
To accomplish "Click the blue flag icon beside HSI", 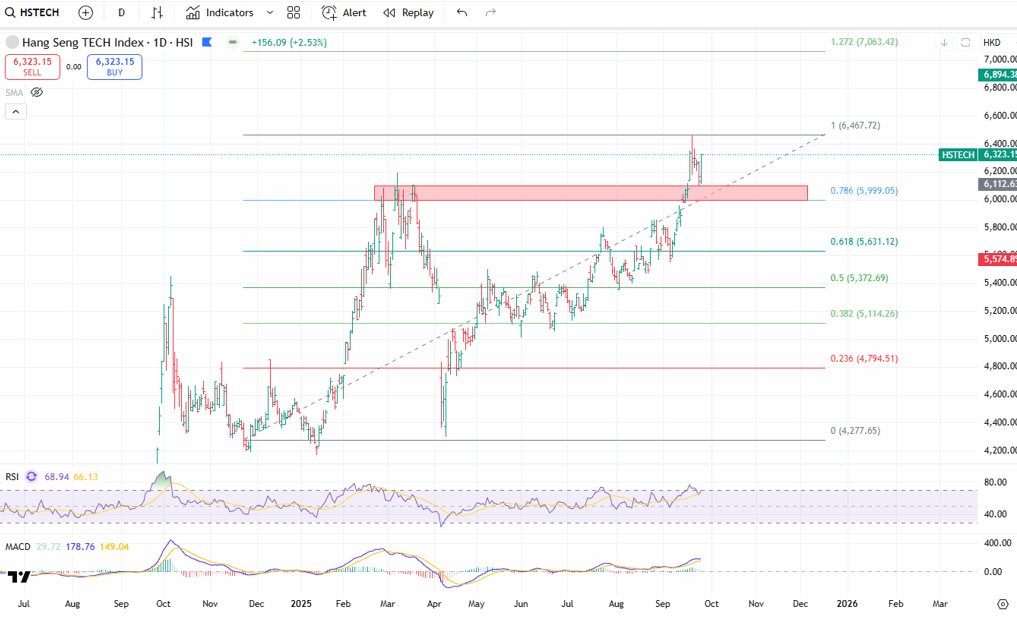I will [x=207, y=42].
